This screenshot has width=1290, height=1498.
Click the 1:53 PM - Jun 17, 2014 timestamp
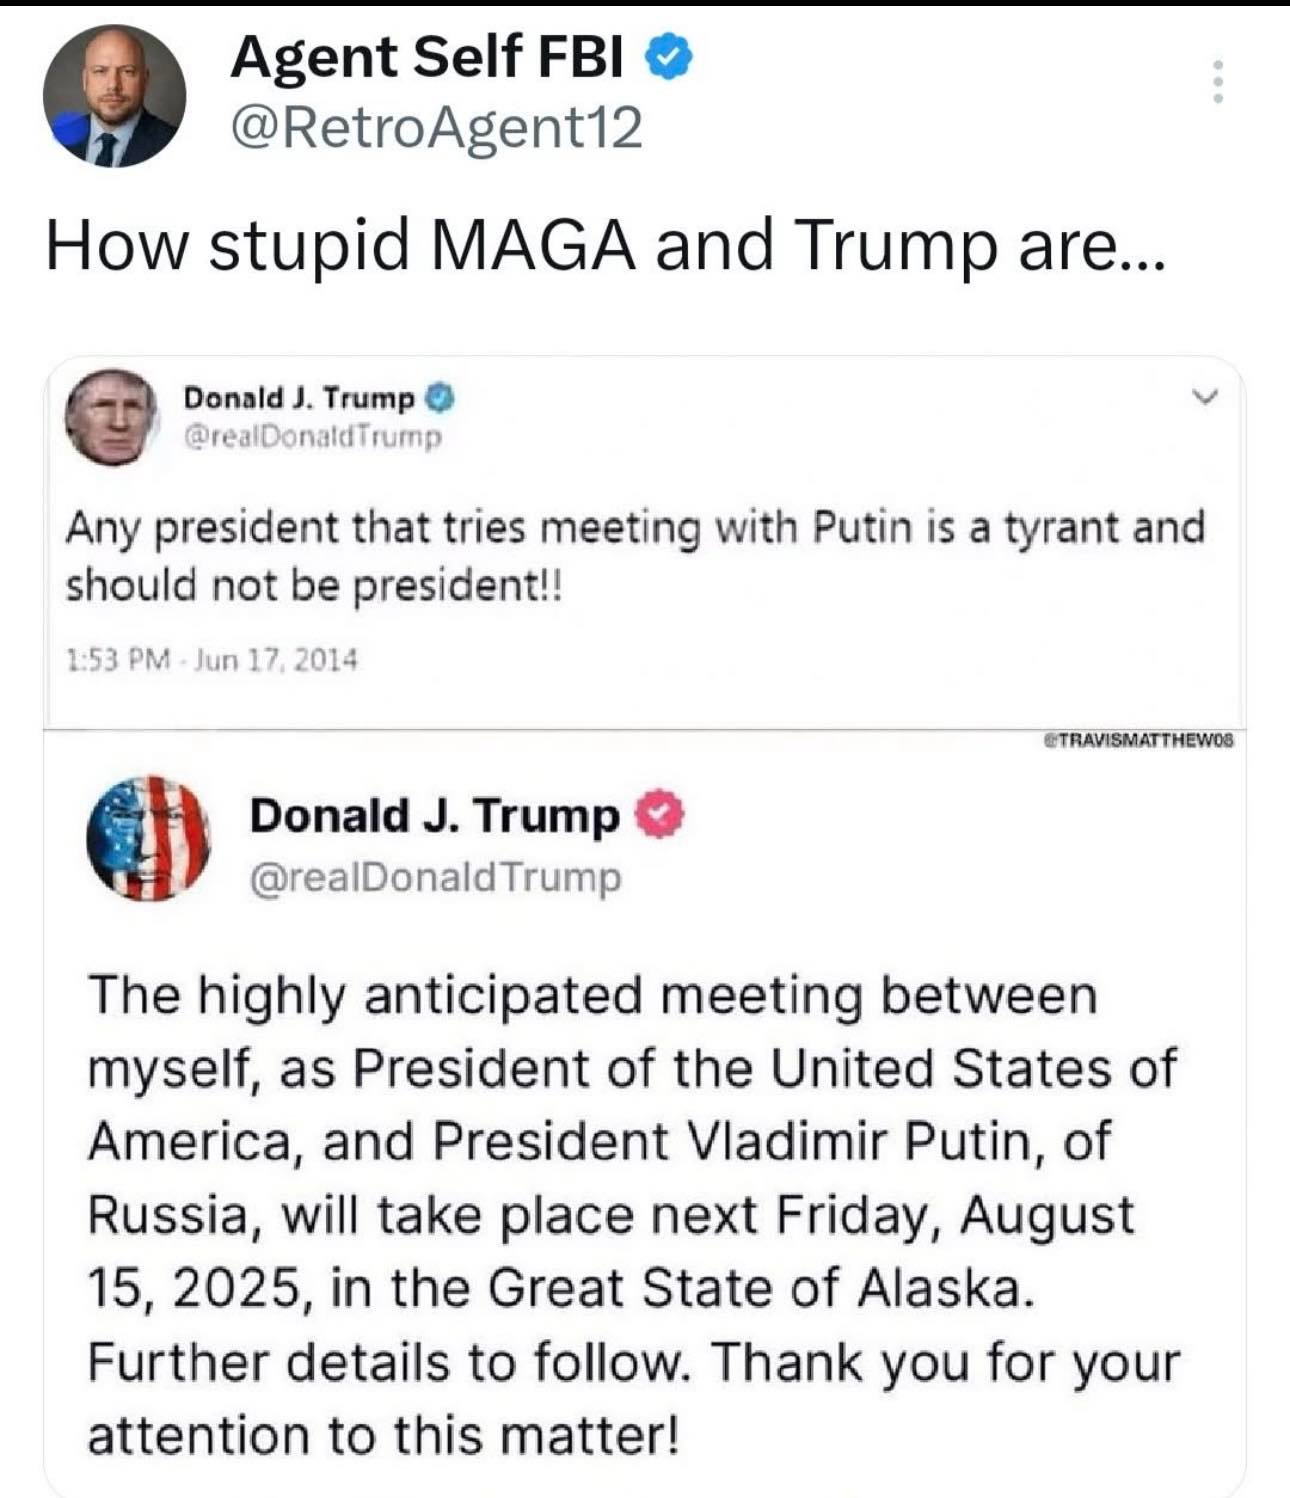click(x=211, y=660)
